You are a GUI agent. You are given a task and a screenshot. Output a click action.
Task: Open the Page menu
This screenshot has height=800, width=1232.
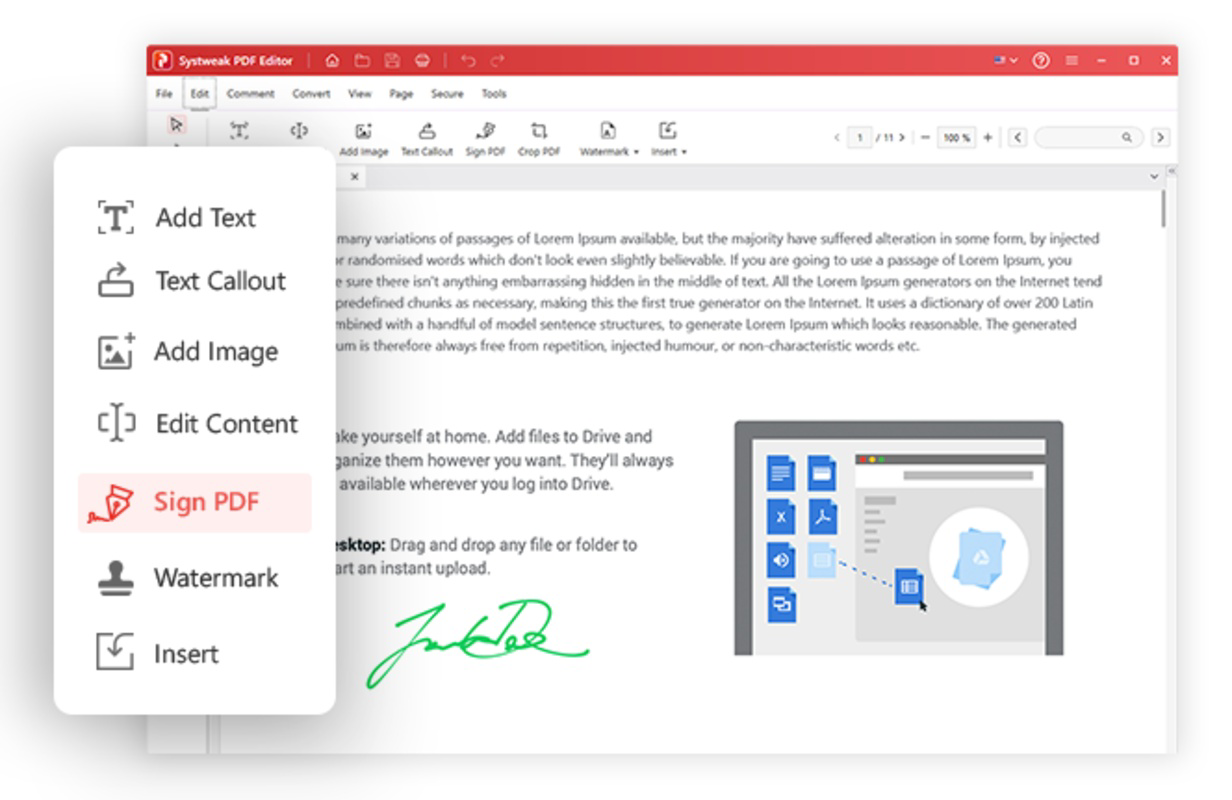click(x=401, y=94)
